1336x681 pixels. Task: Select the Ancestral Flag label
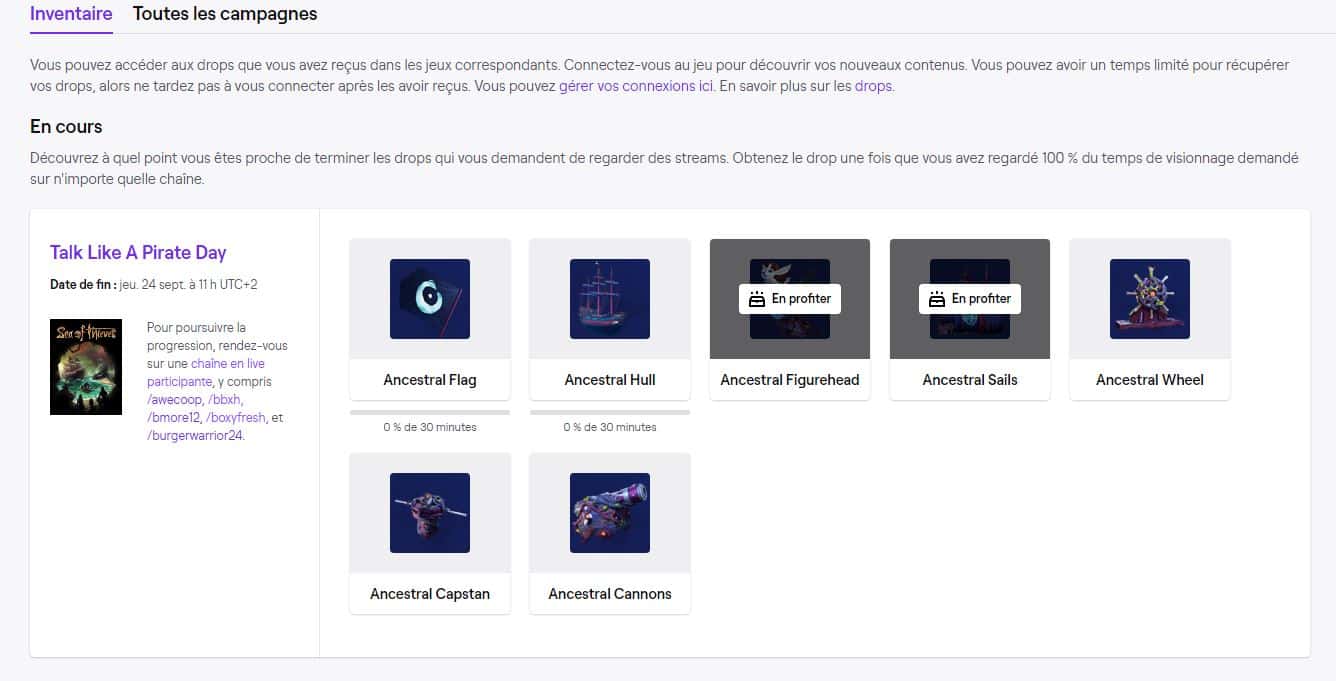click(x=430, y=380)
